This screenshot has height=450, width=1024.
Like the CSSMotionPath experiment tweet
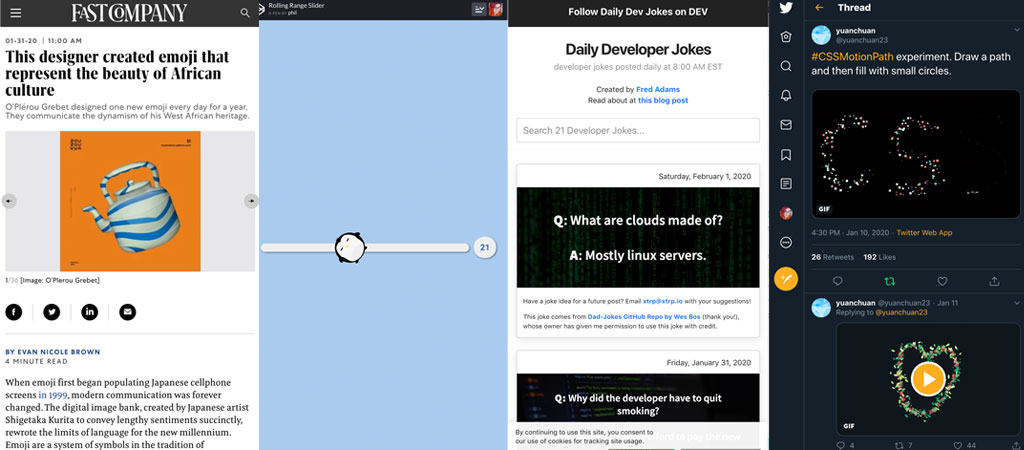point(941,281)
